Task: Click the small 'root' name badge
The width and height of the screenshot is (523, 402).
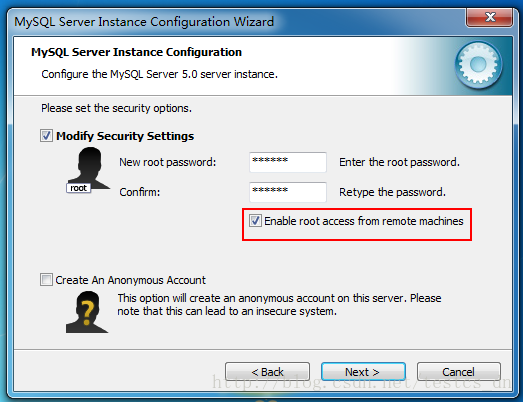Action: click(78, 188)
